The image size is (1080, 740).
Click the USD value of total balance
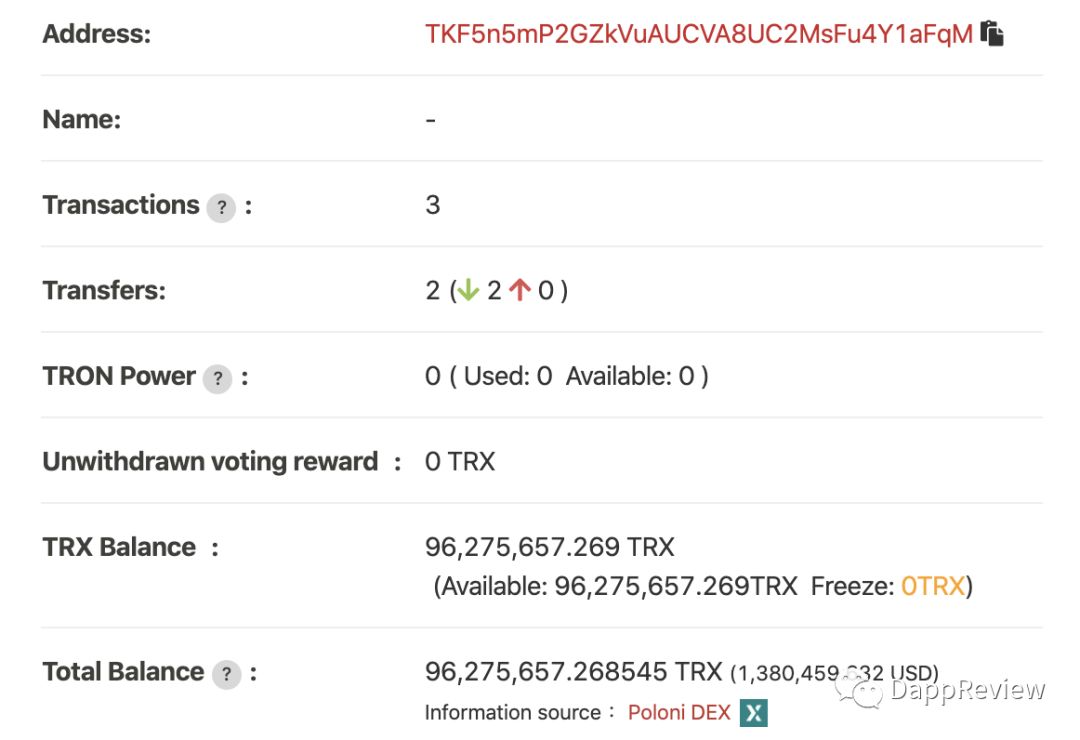point(834,673)
